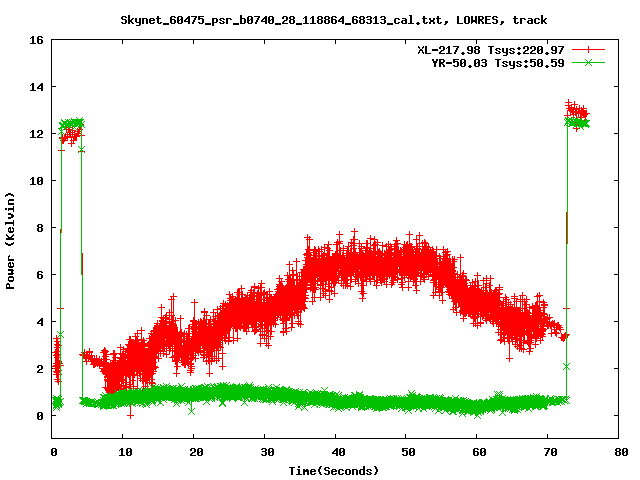Click the y-axis tick label 12
Screen dimensions: 640x480
pyautogui.click(x=36, y=134)
